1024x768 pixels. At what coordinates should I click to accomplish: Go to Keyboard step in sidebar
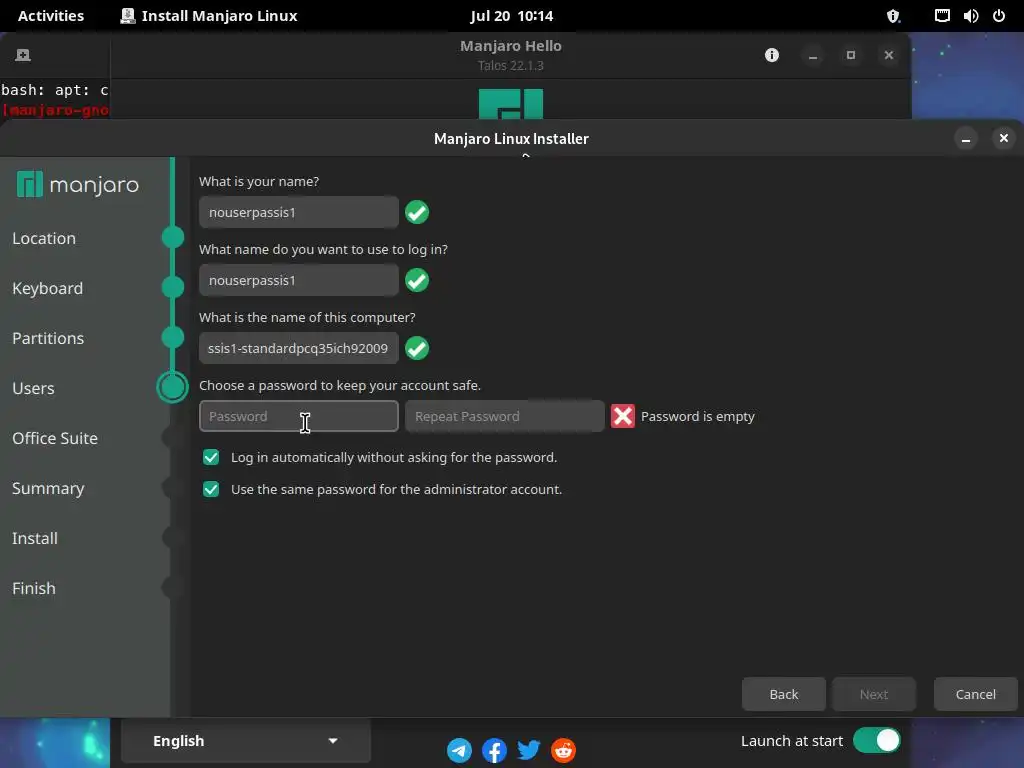48,288
